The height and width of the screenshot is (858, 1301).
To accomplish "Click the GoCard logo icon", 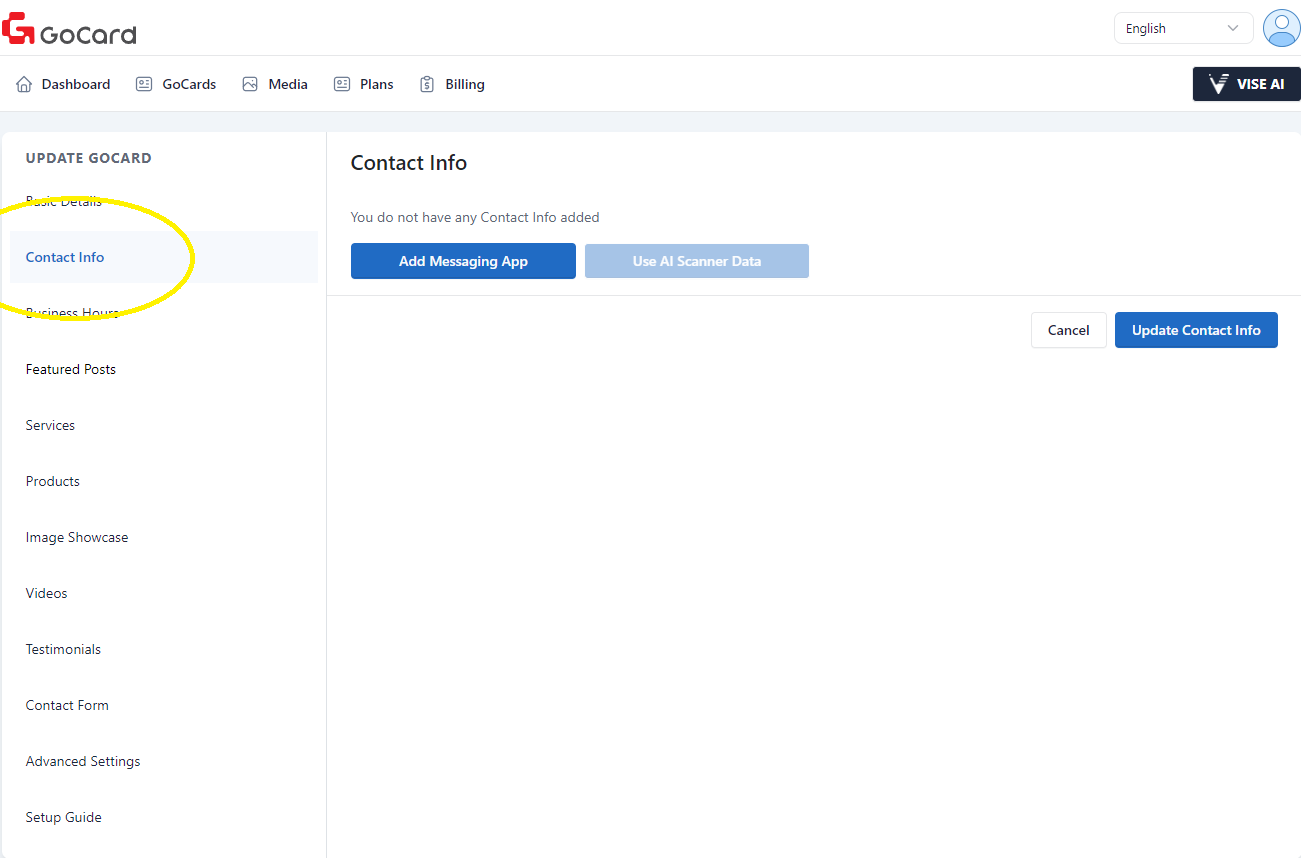I will (19, 29).
